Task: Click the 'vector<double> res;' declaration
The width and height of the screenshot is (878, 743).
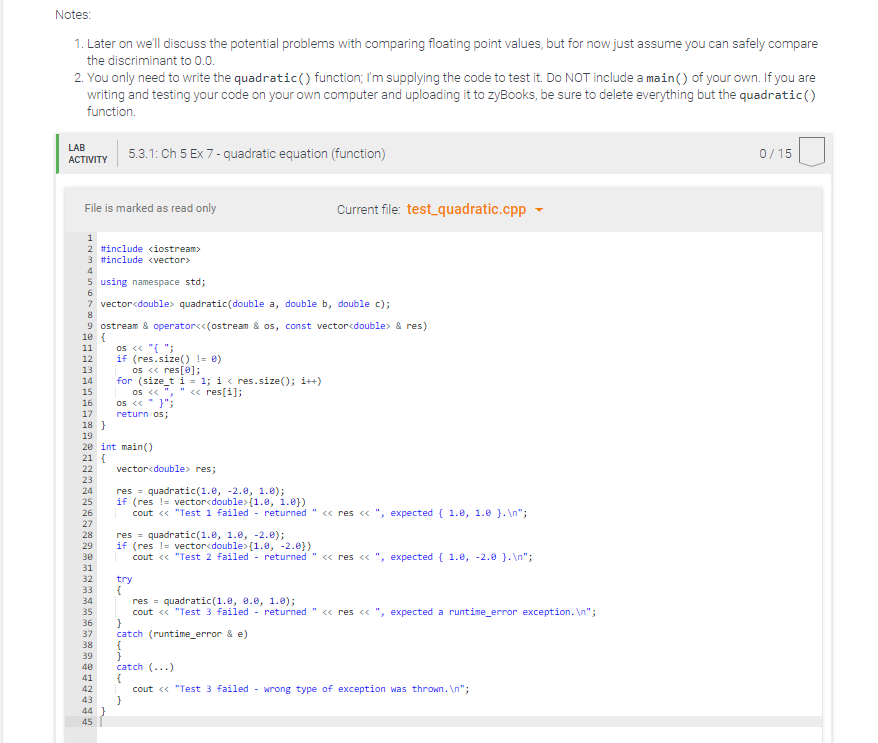Action: (166, 469)
